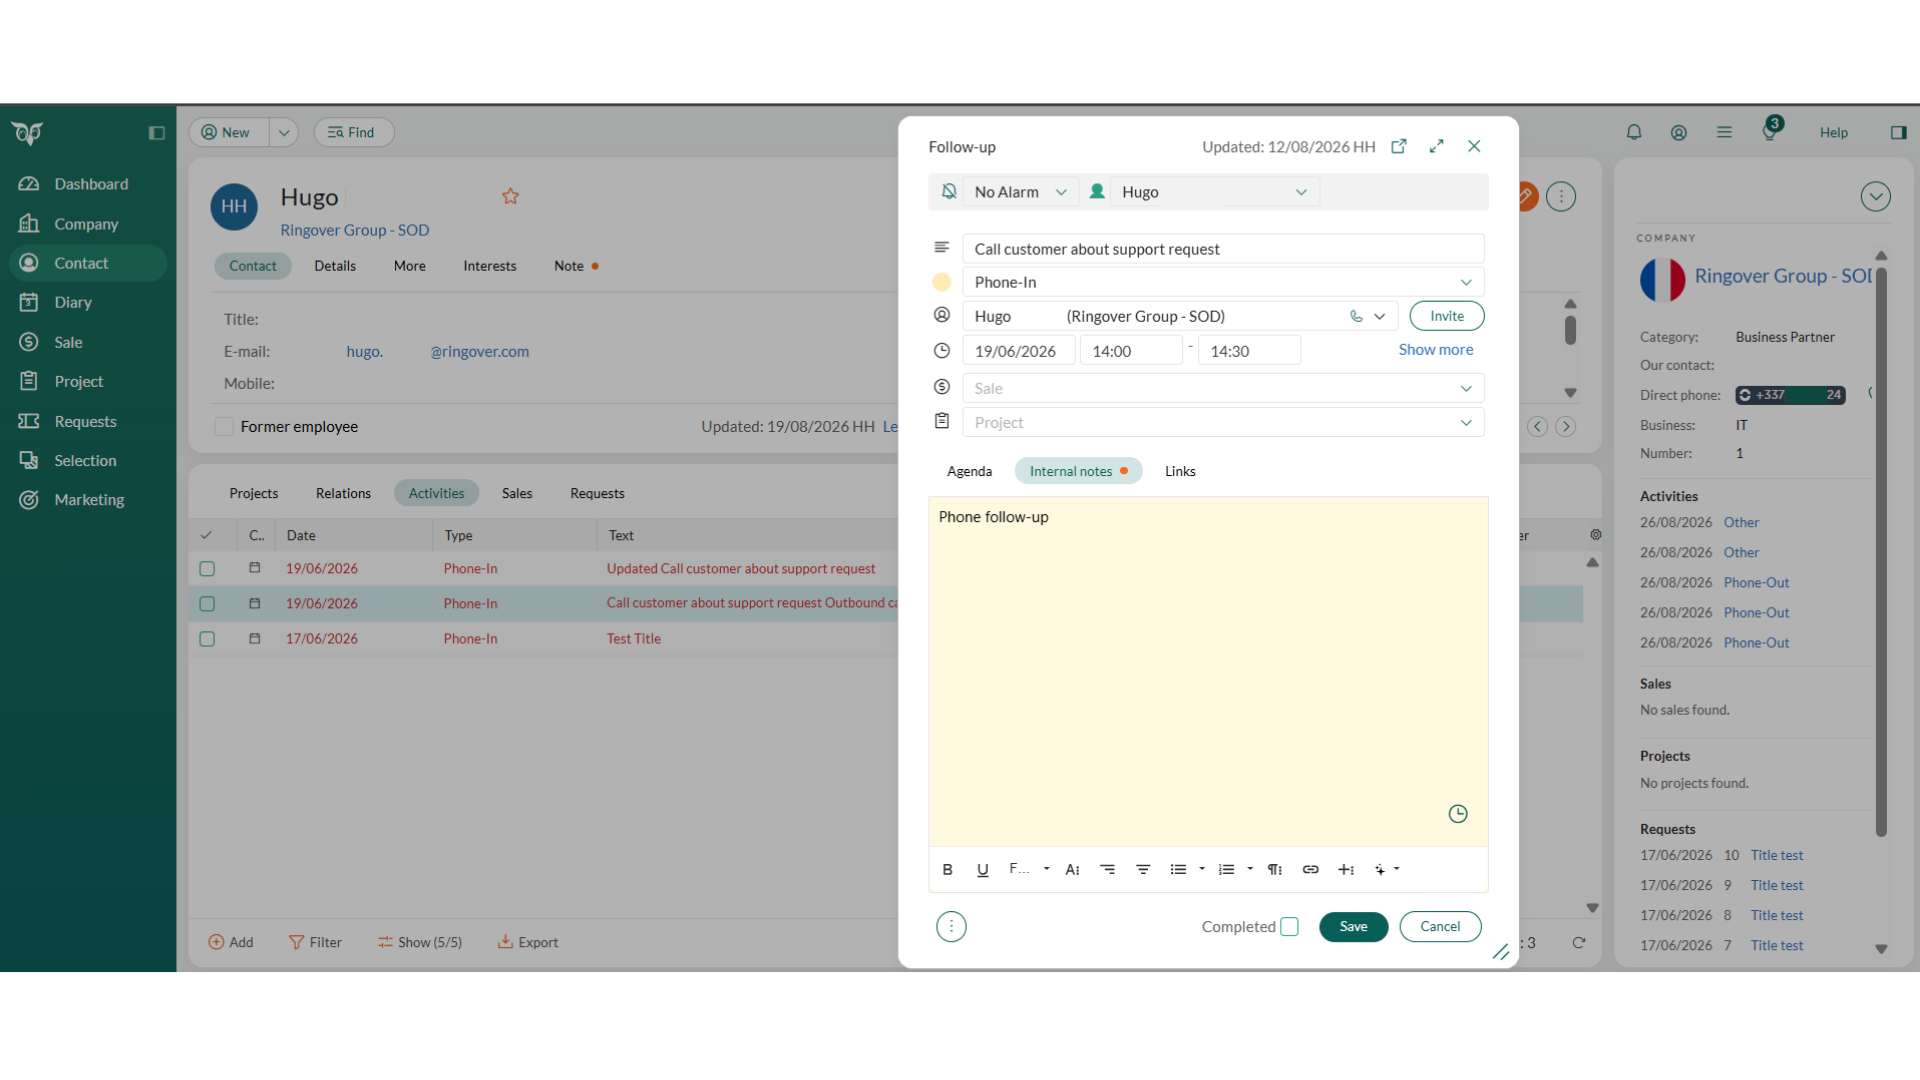Tick the Completed checkbox

tap(1290, 927)
